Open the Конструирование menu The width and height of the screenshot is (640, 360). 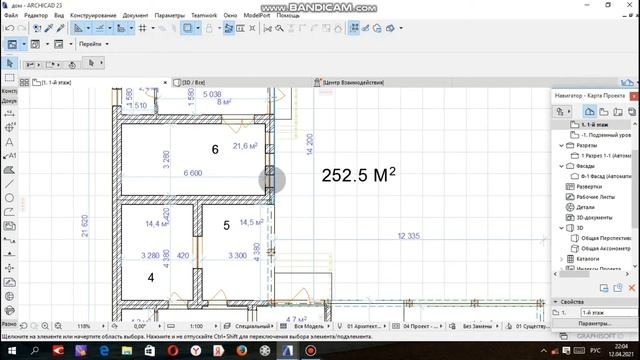[x=93, y=16]
